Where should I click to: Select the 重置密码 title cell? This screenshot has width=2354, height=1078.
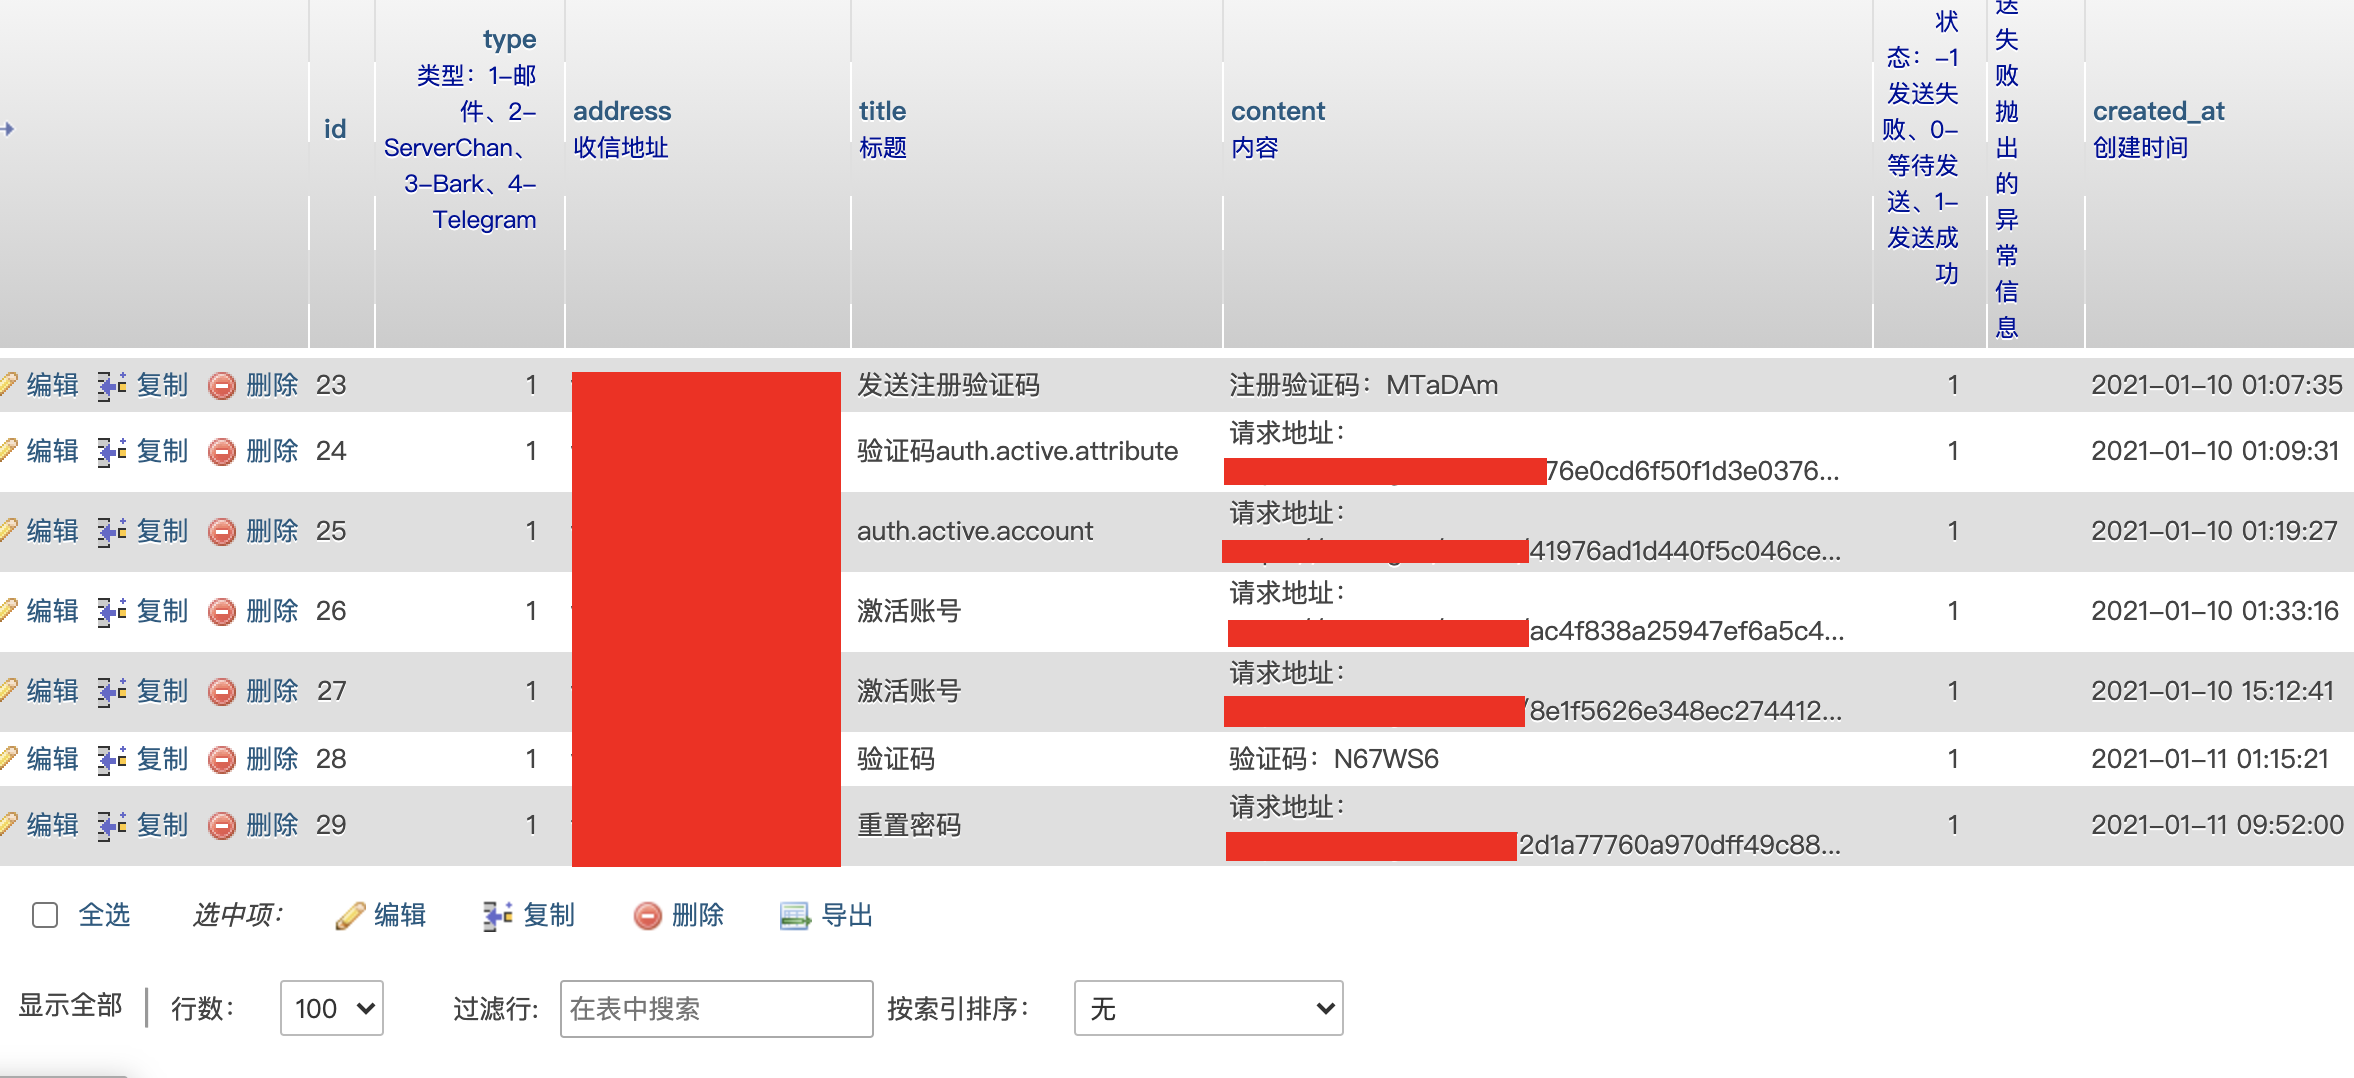pyautogui.click(x=909, y=825)
